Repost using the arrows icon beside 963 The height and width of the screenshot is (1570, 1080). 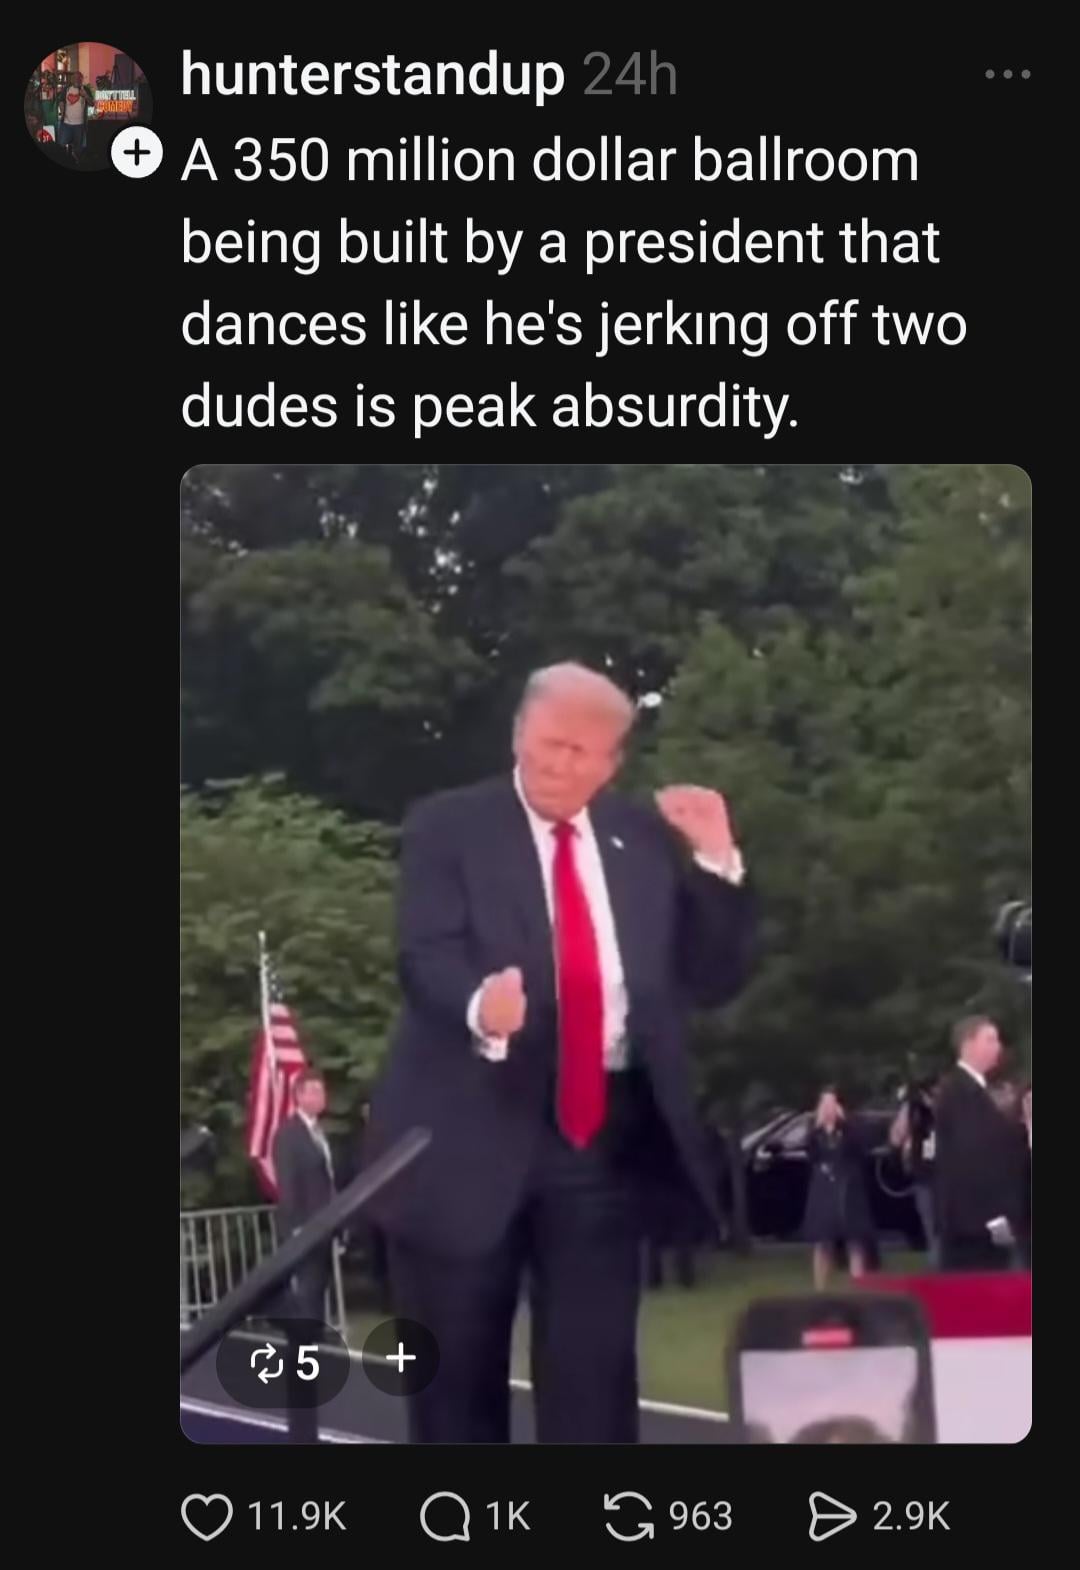point(628,1516)
